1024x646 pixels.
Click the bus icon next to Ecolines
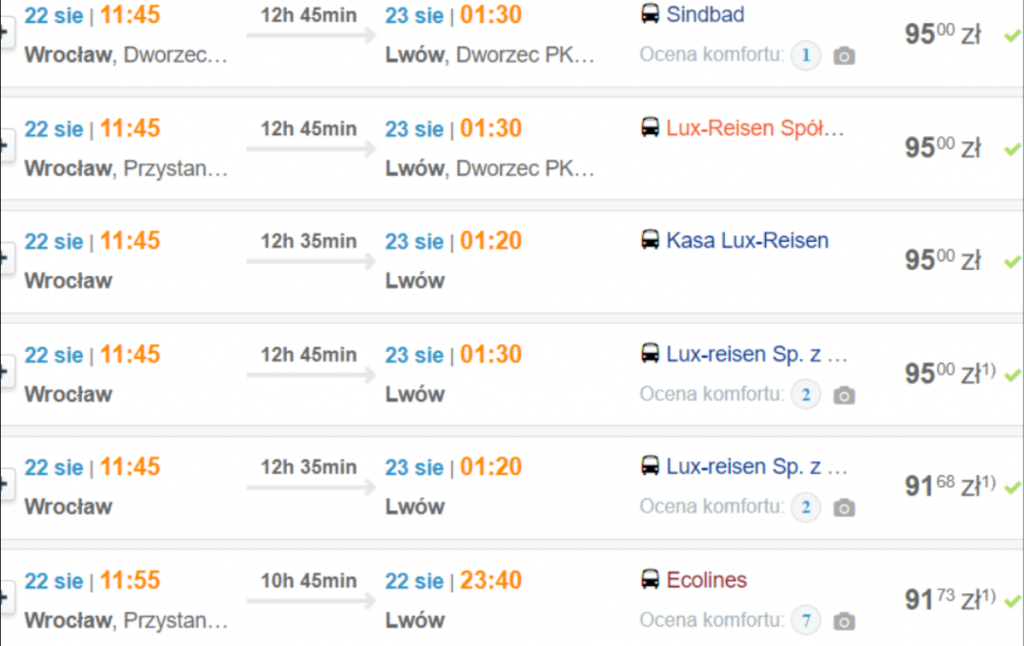point(650,580)
